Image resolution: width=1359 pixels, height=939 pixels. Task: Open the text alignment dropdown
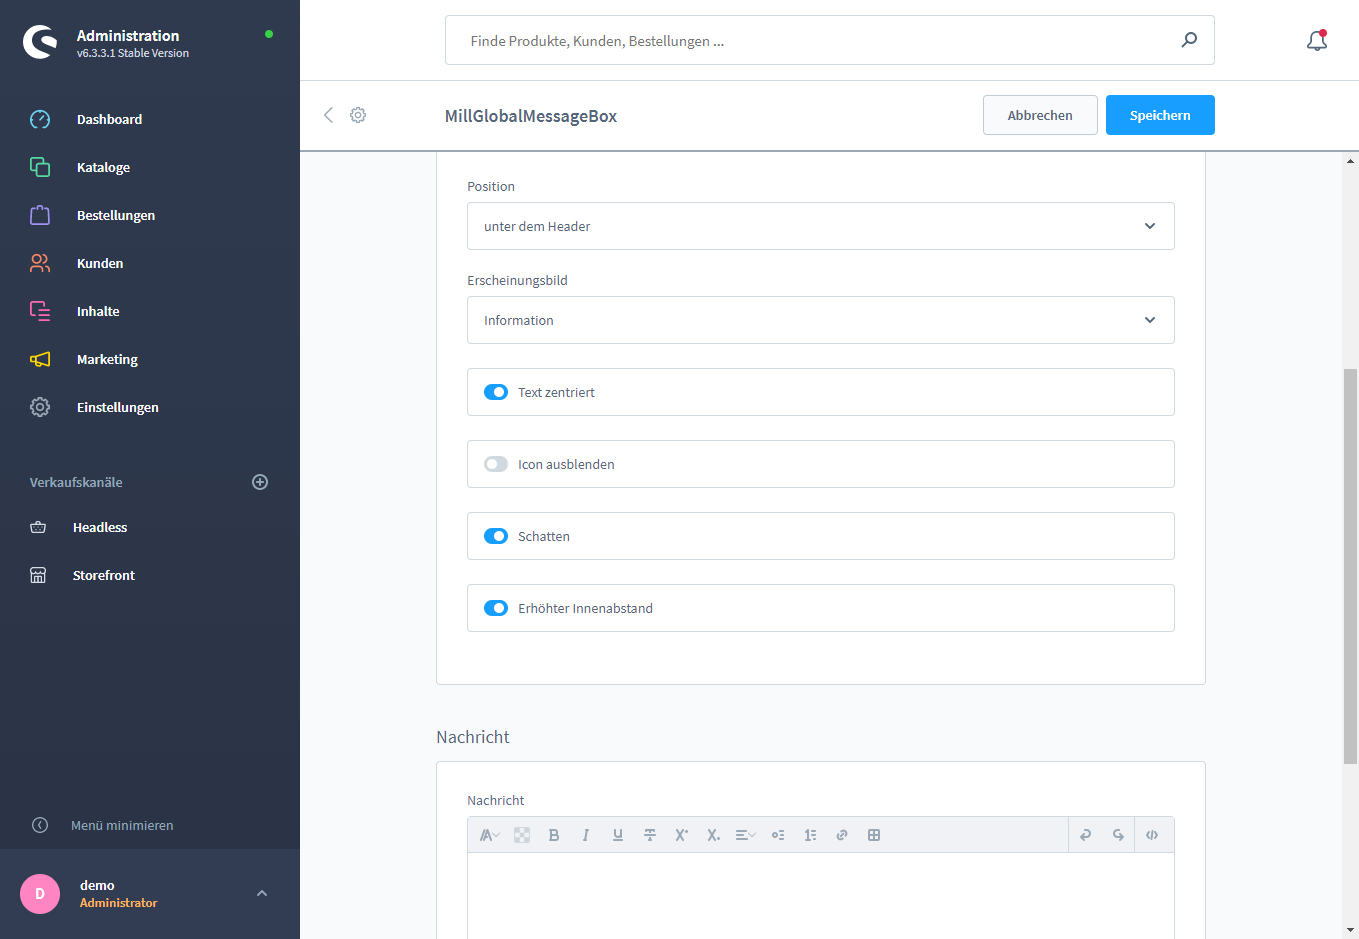[x=746, y=835]
